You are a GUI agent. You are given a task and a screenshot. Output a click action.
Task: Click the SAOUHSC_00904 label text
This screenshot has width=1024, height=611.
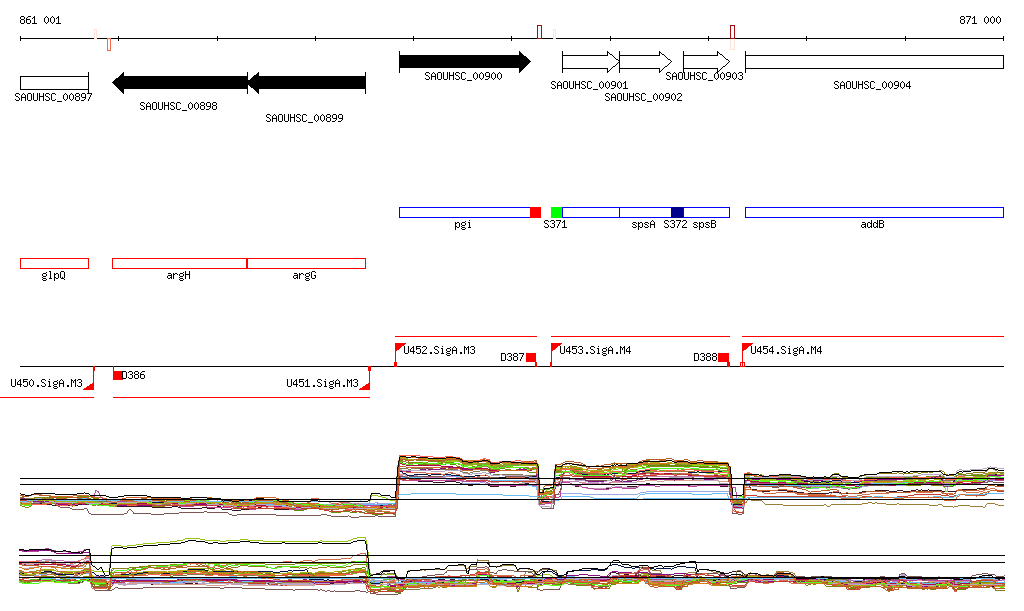(x=872, y=86)
